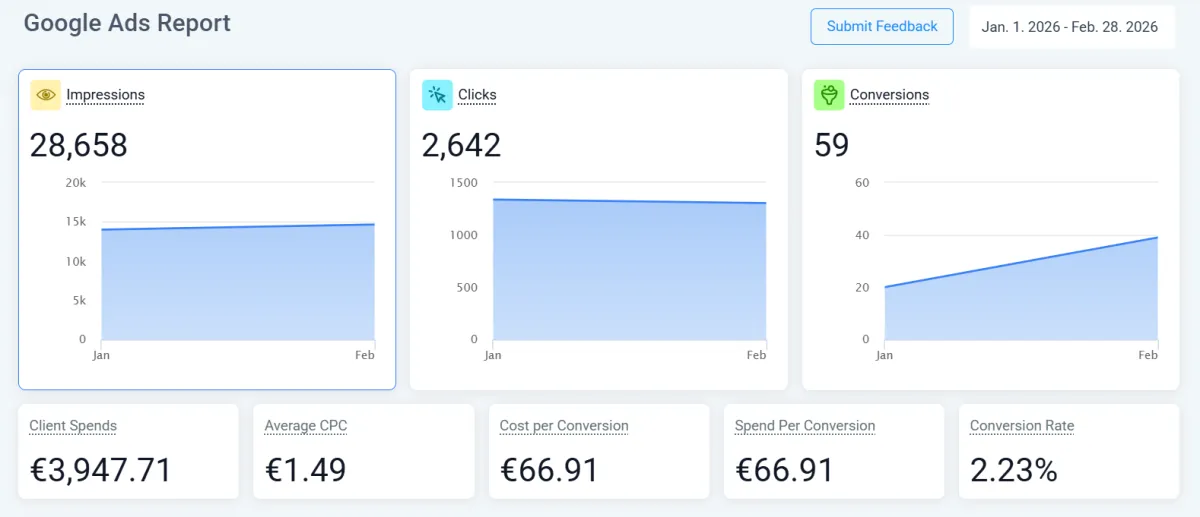Click the Average CPC label
Image resolution: width=1200 pixels, height=517 pixels.
(x=306, y=426)
